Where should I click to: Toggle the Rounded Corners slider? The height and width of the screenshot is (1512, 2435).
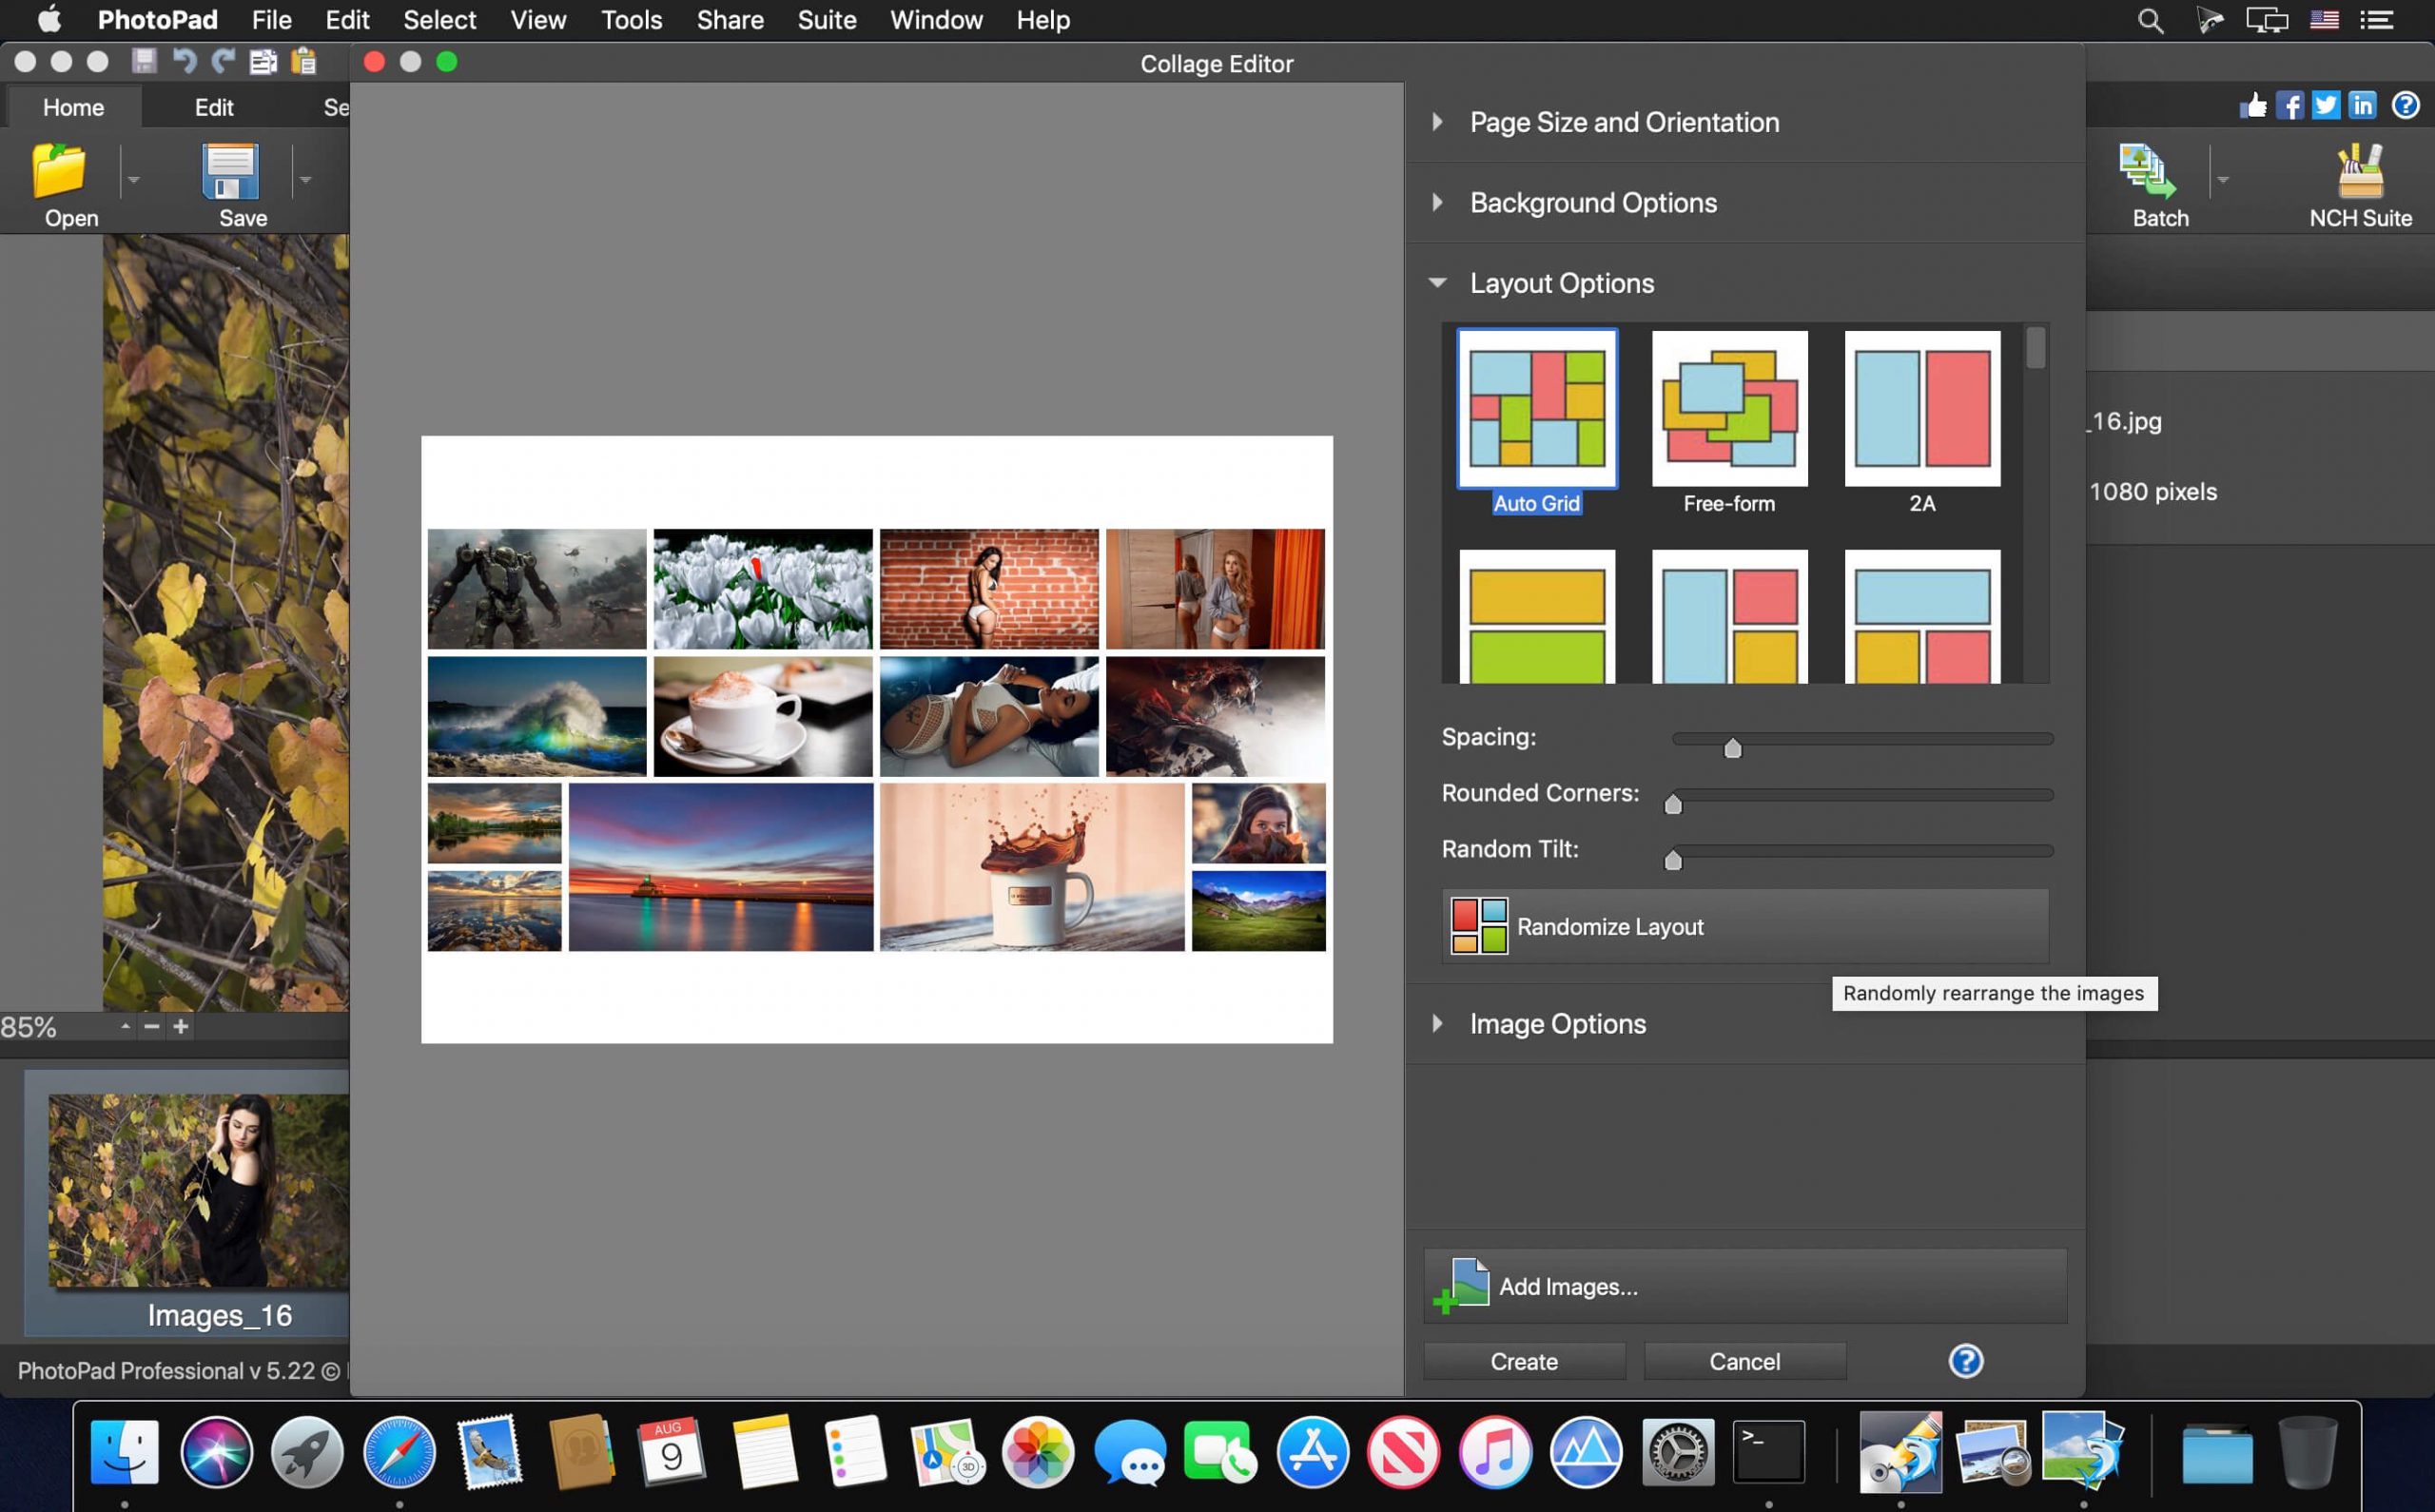[x=1670, y=804]
